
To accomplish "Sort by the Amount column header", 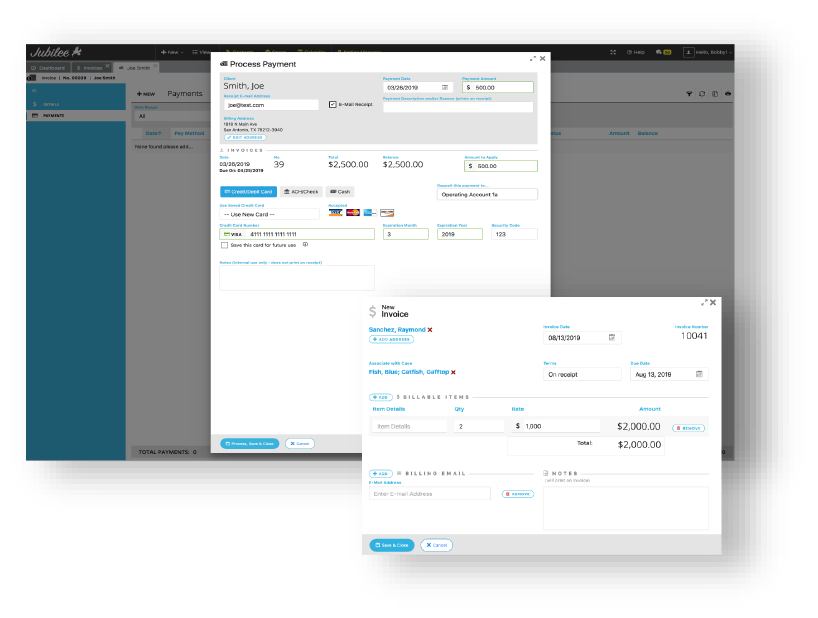I will click(x=619, y=134).
